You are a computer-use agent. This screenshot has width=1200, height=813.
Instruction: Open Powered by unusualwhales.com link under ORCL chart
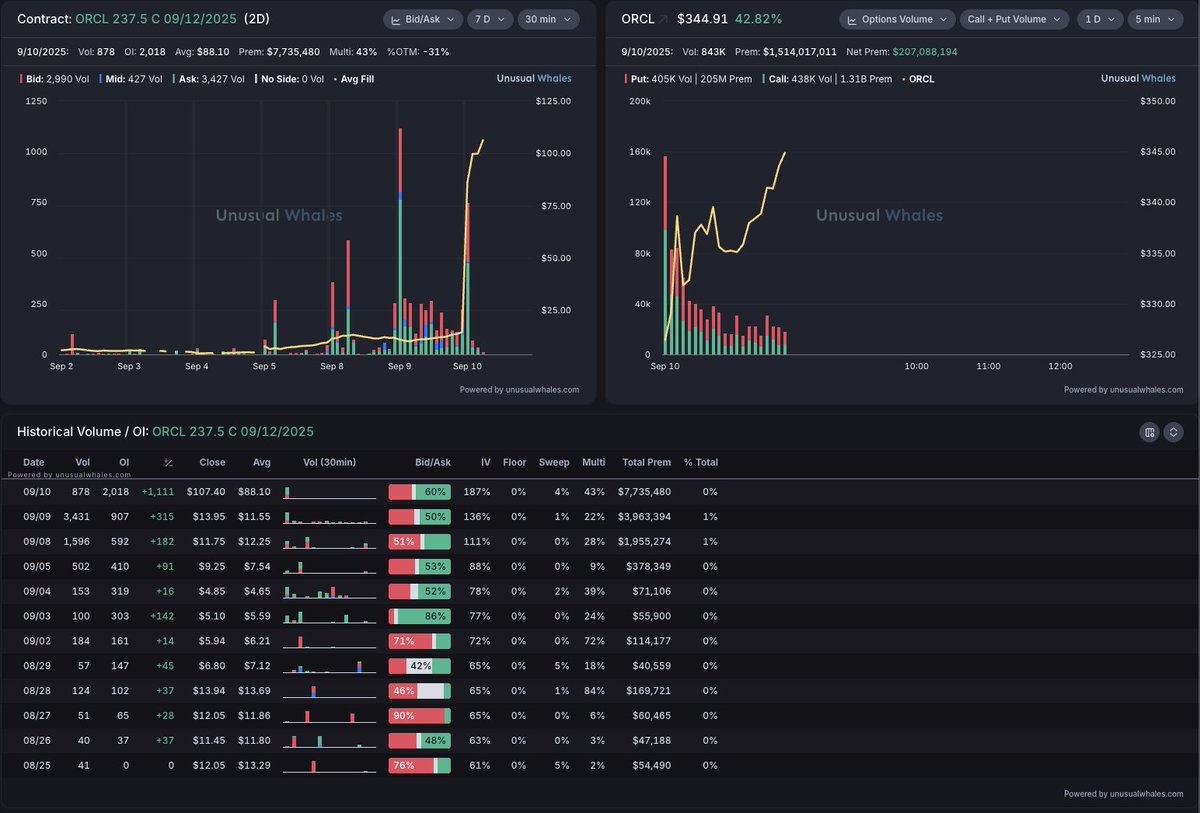(x=1123, y=390)
